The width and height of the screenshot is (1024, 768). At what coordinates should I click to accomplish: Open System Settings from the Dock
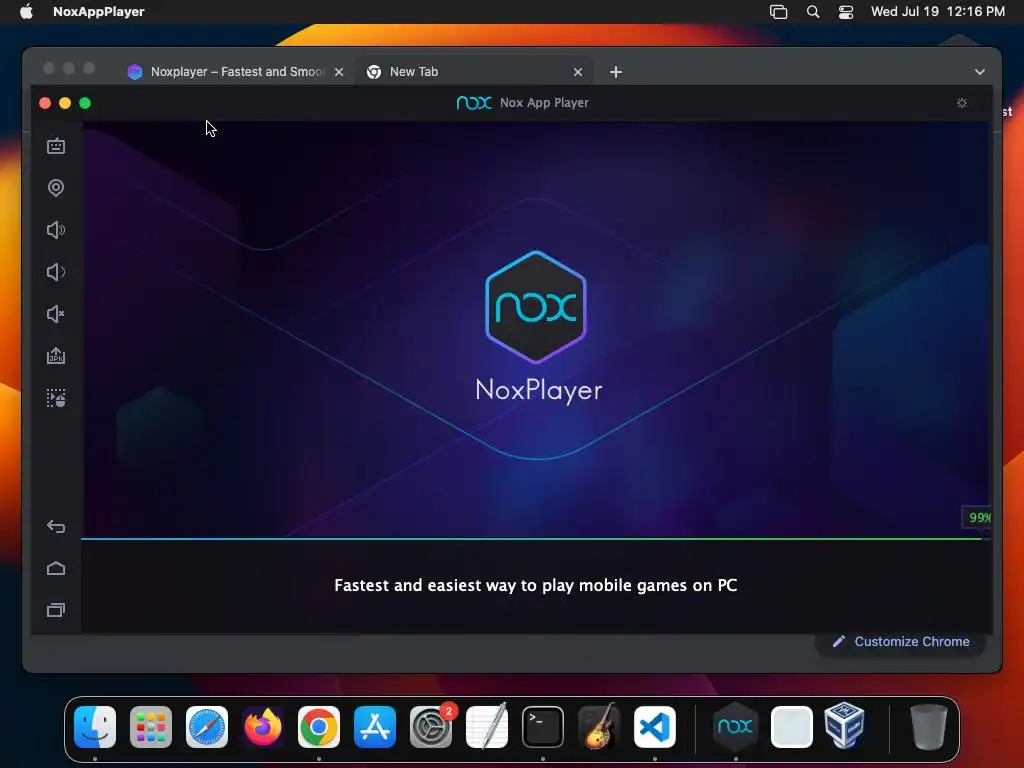431,727
